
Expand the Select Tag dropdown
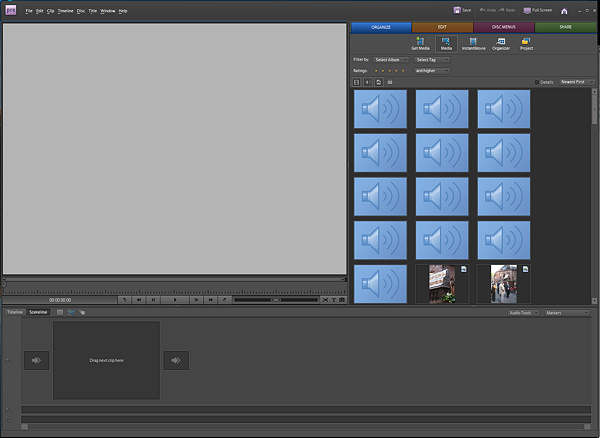pyautogui.click(x=431, y=60)
